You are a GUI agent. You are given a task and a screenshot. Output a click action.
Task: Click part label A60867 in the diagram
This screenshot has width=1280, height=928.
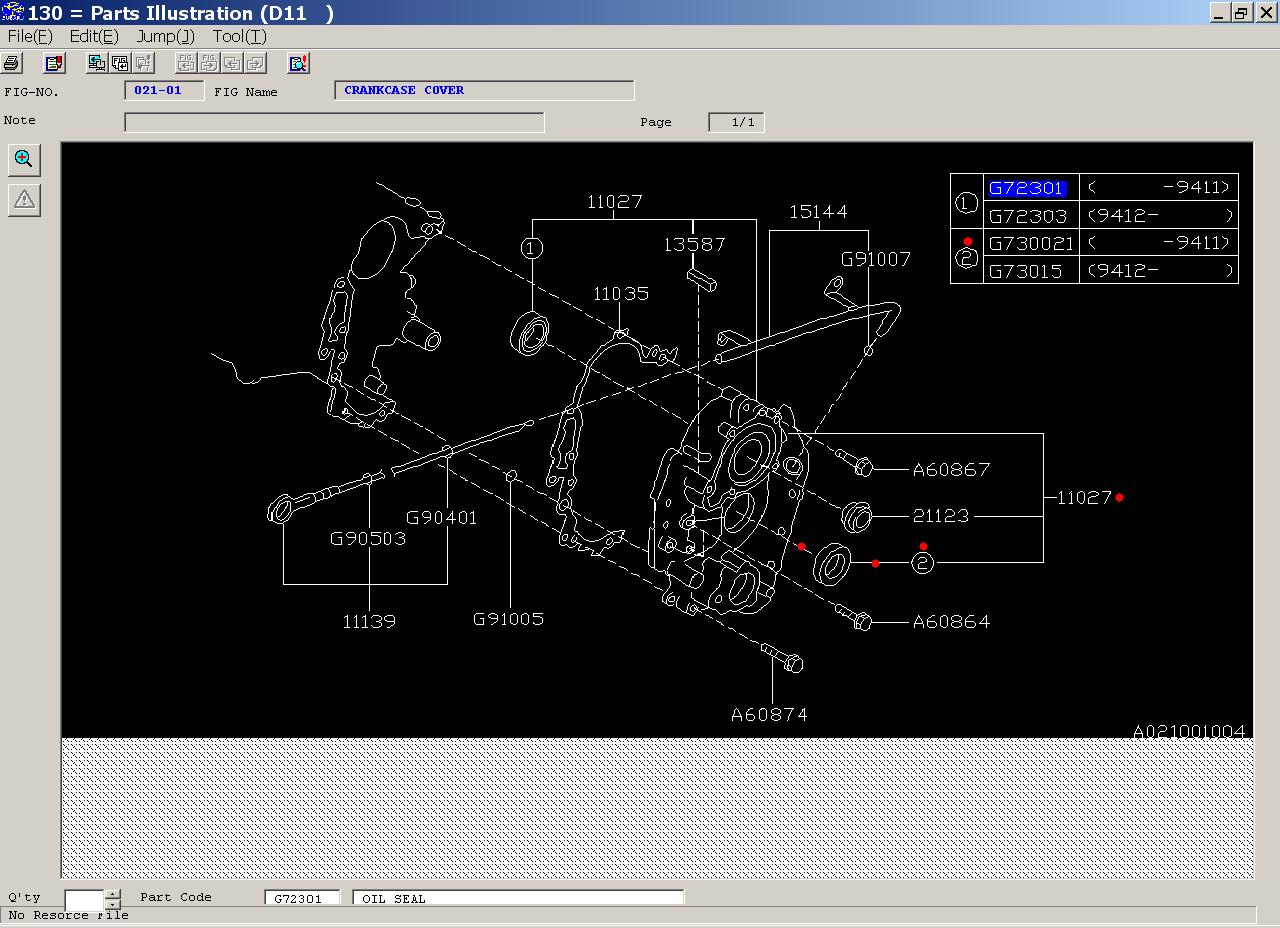[x=951, y=469]
